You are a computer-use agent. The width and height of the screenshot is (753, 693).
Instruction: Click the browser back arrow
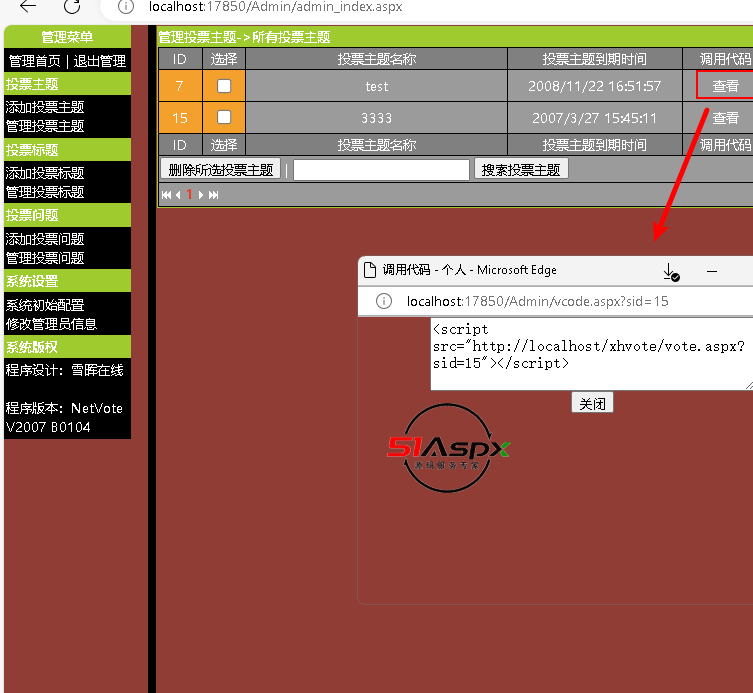click(28, 6)
